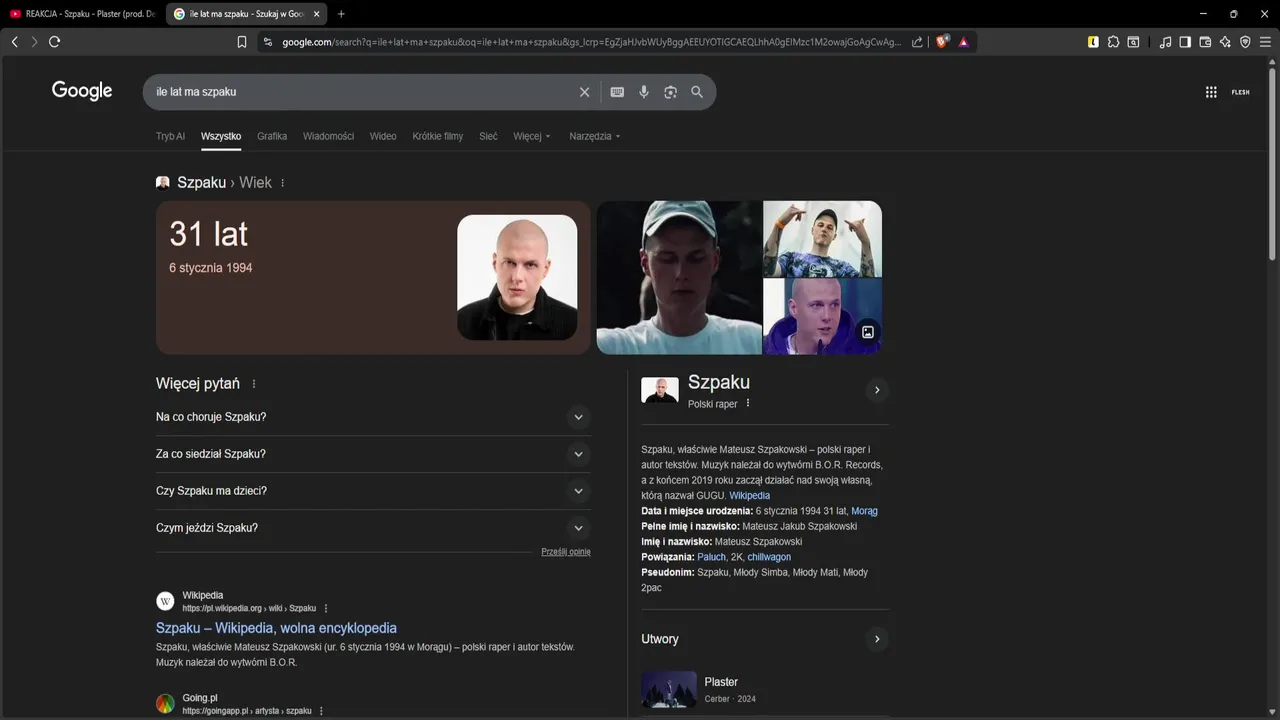Expand 'Czy Szpaku ma dzieci?' question
This screenshot has height=720, width=1280.
[x=373, y=491]
